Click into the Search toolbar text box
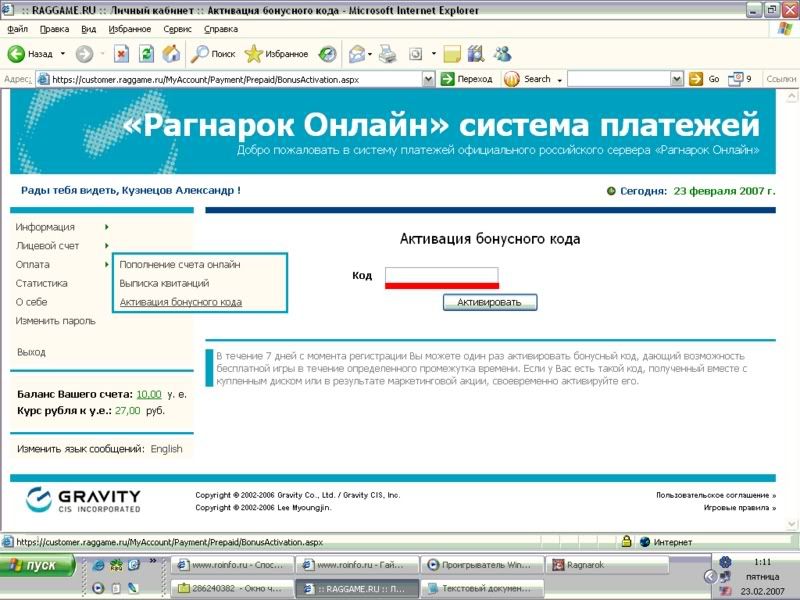The height and width of the screenshot is (600, 800). 619,79
